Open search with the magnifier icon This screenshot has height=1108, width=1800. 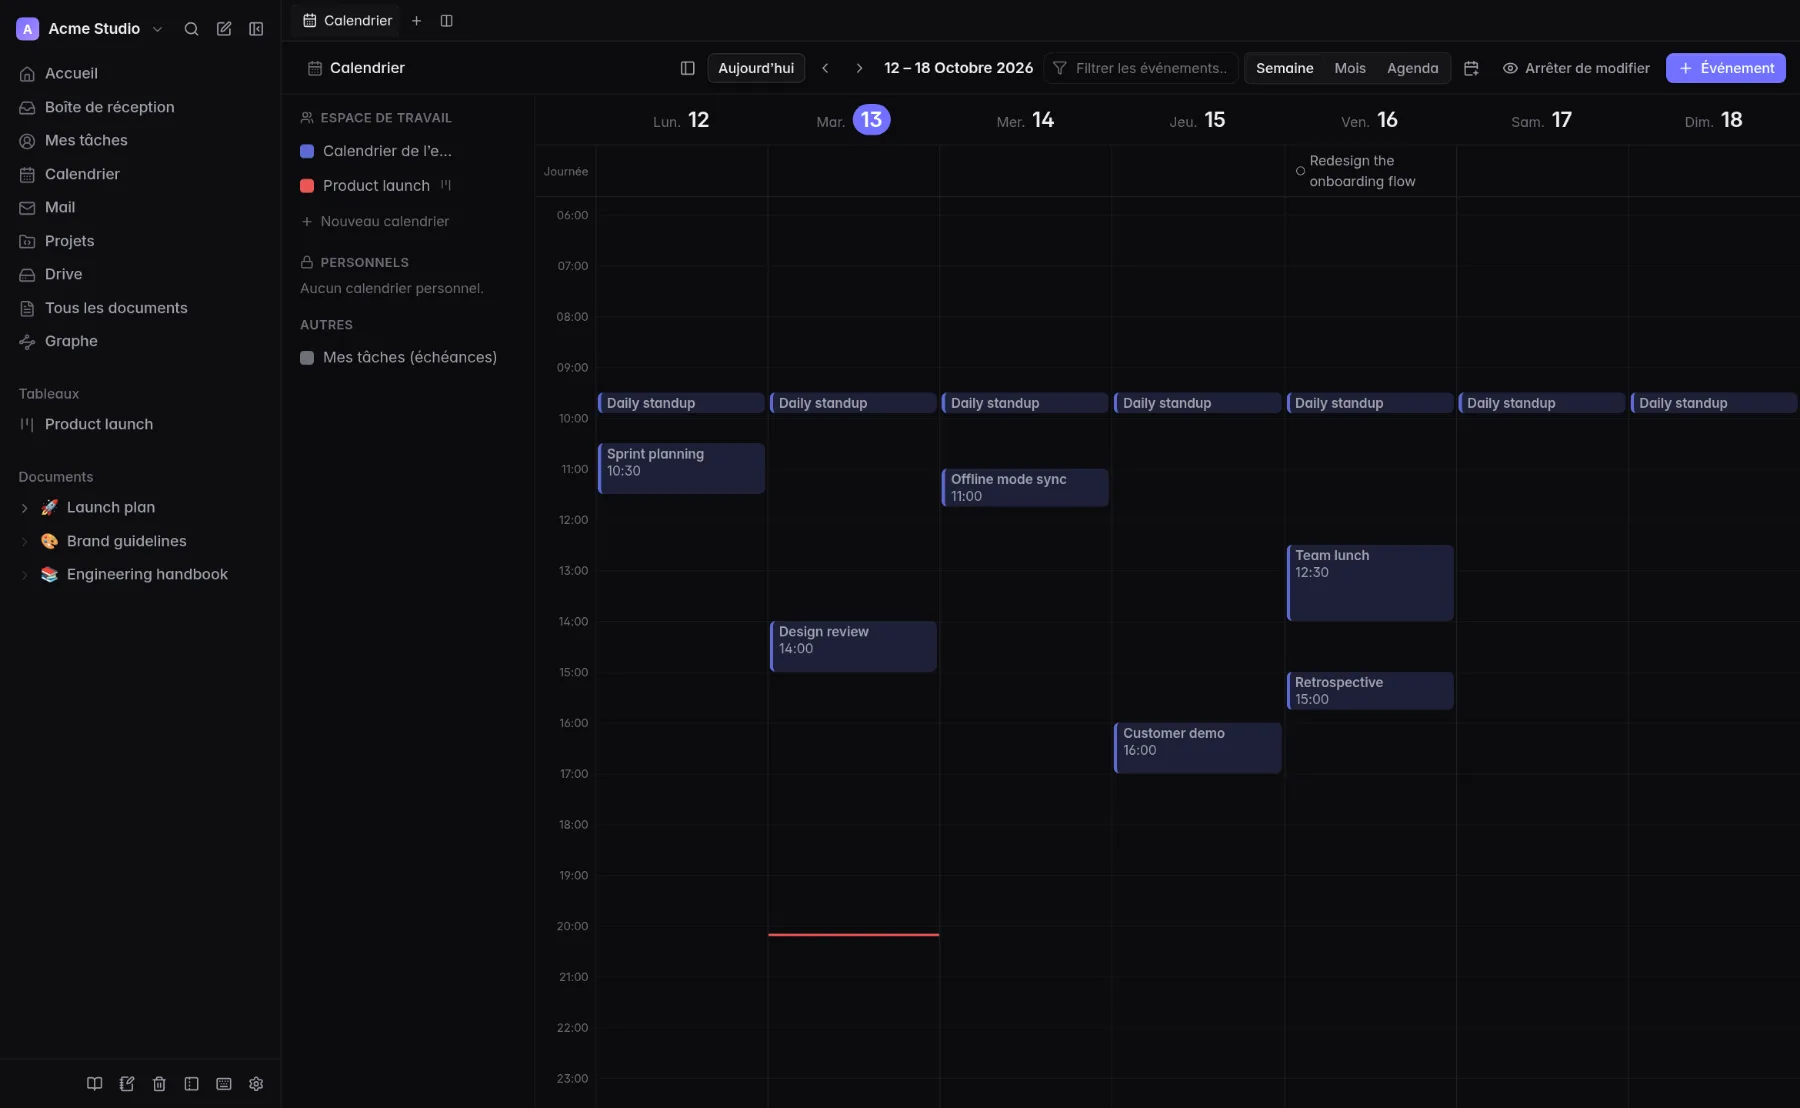tap(191, 29)
